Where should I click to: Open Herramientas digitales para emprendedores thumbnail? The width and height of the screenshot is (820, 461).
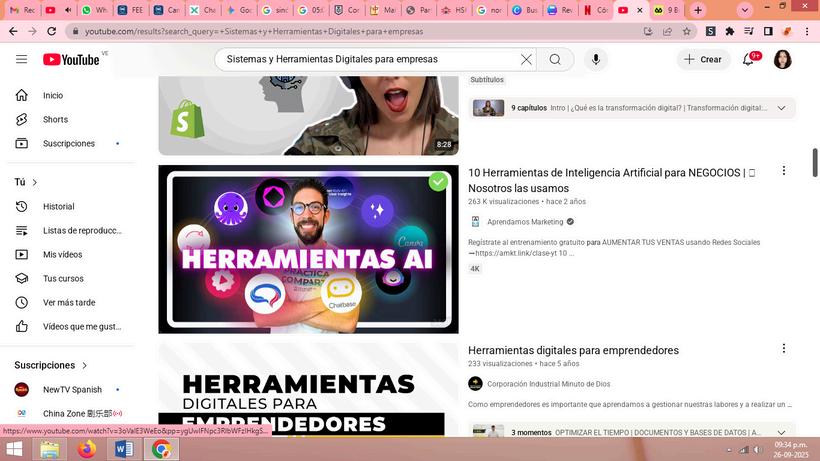pyautogui.click(x=309, y=390)
